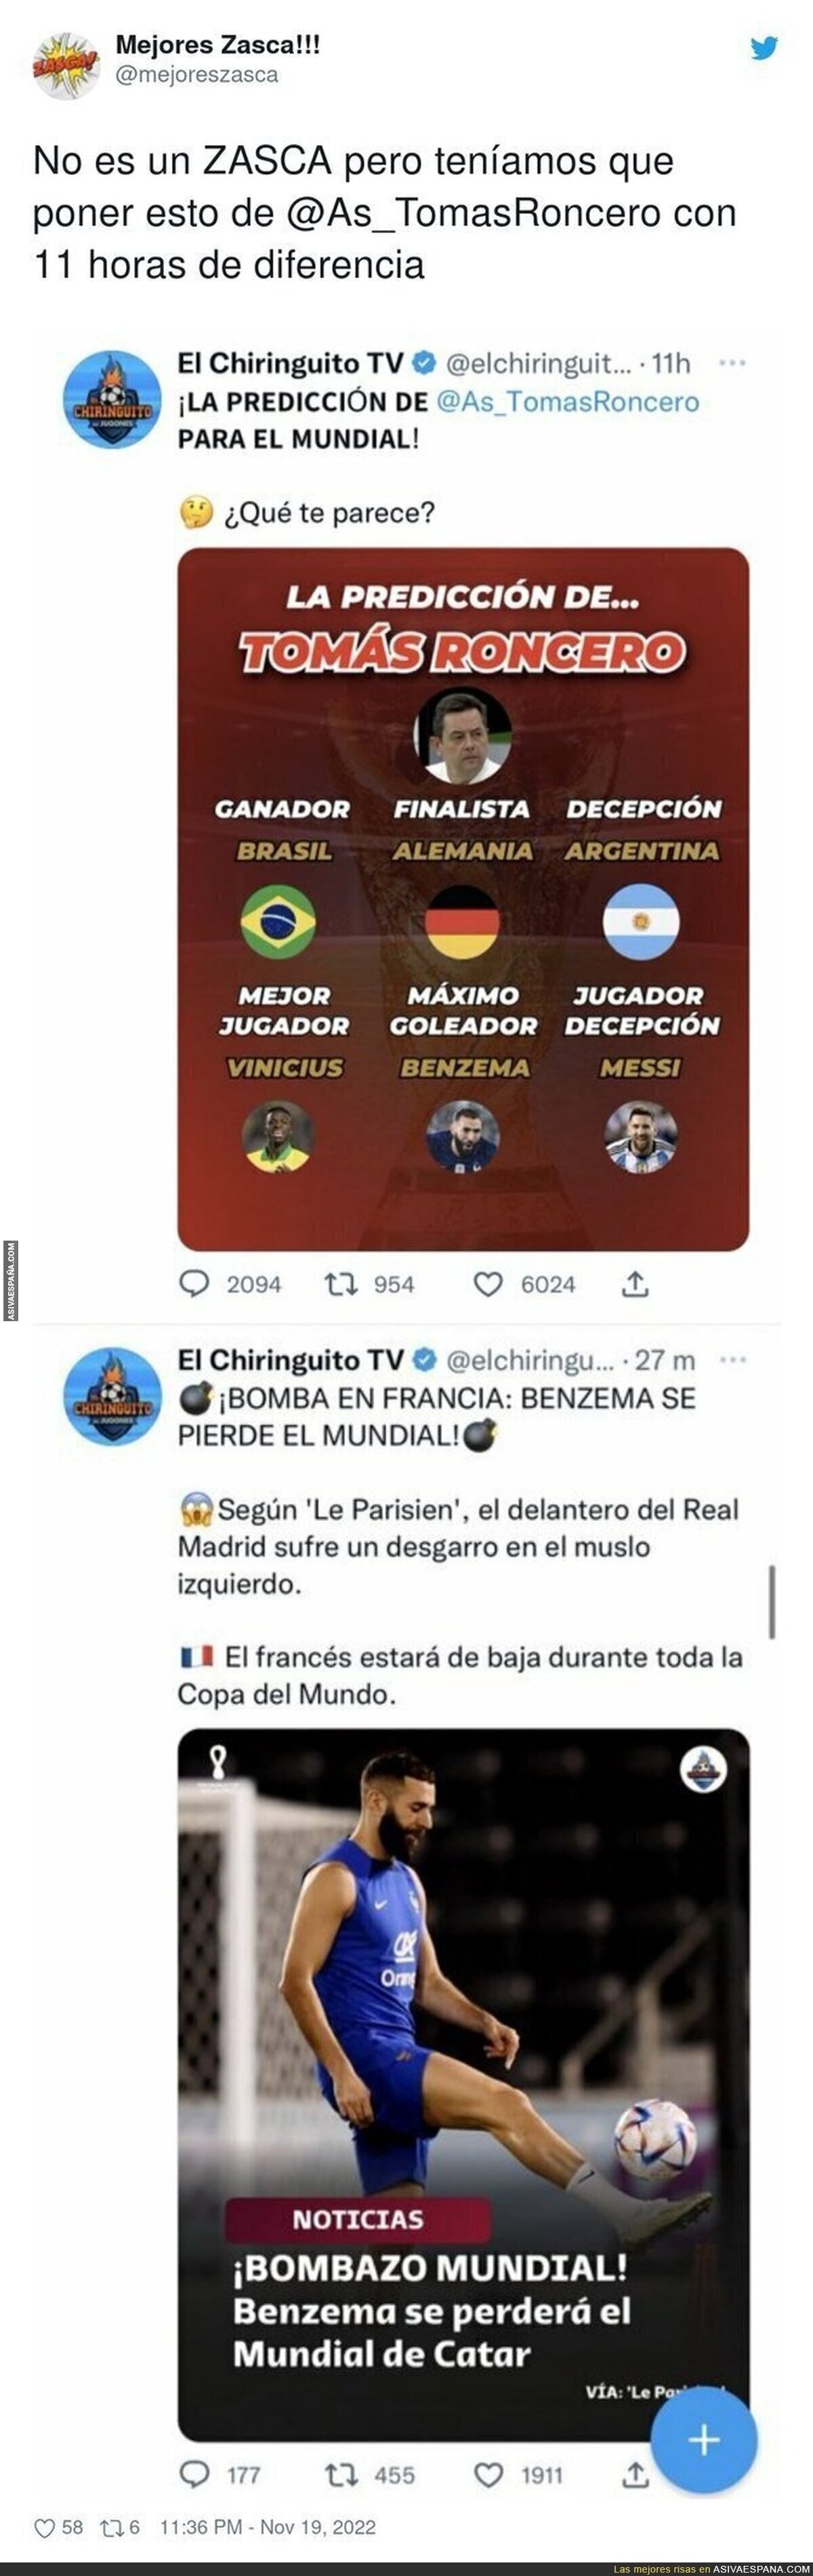Open options menu on the 11h tweet
Image resolution: width=813 pixels, height=2576 pixels.
pyautogui.click(x=732, y=363)
